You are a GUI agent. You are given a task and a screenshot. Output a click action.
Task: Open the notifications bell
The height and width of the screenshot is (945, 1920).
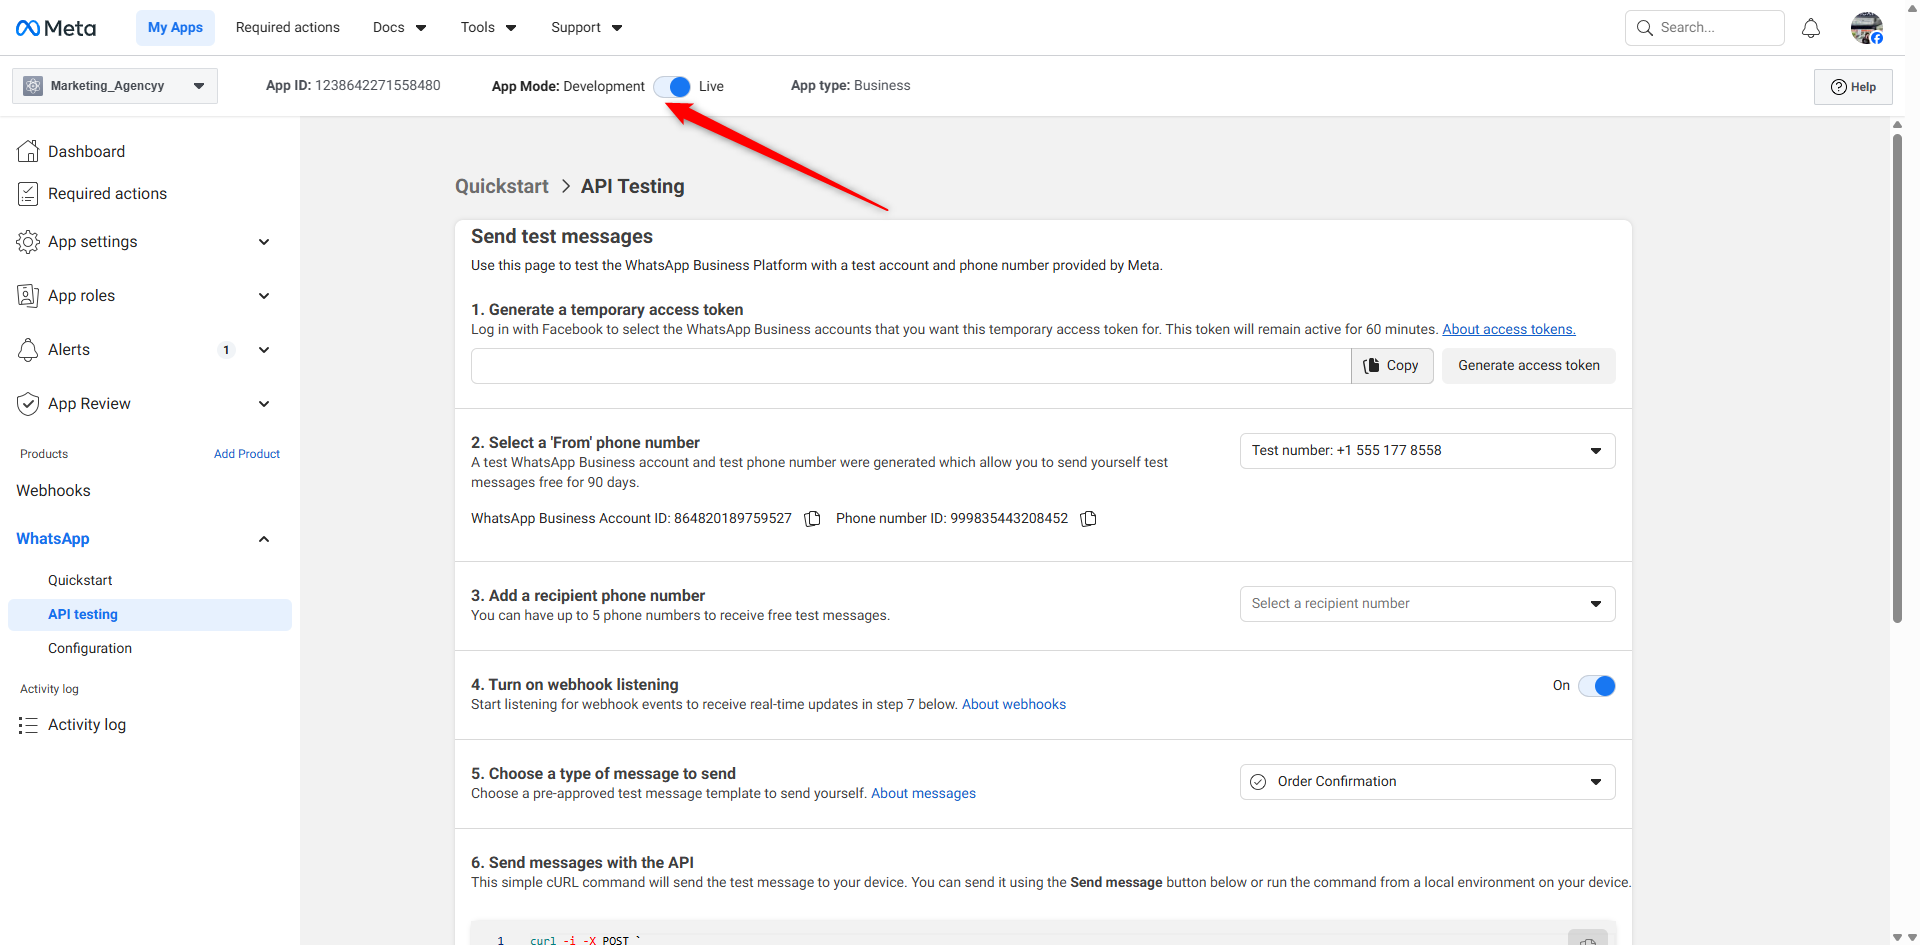pos(1811,28)
